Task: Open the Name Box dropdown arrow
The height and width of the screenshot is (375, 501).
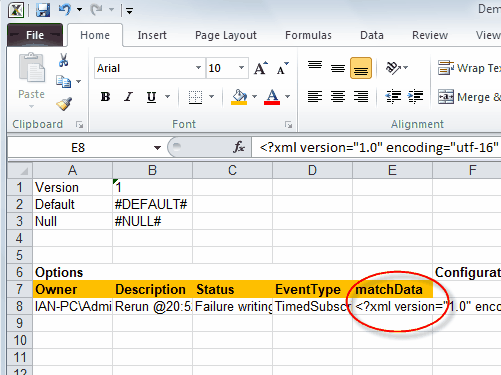Action: (x=157, y=147)
